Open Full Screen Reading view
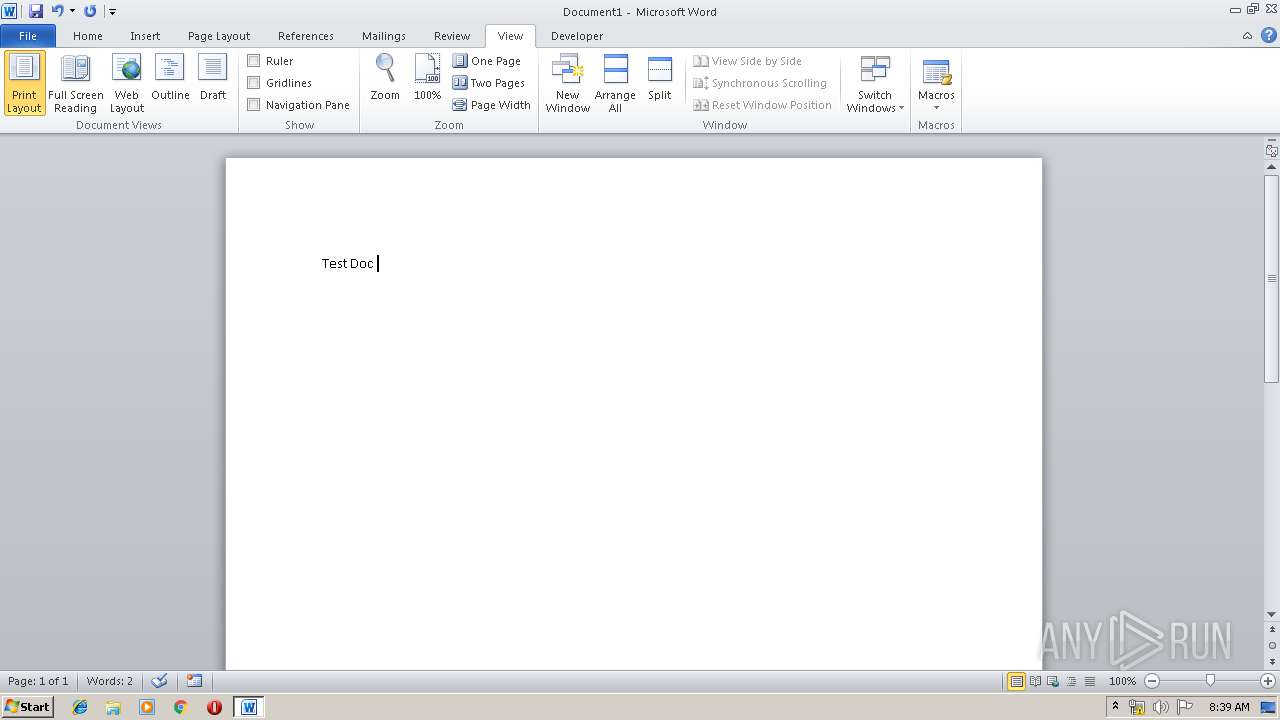 pyautogui.click(x=75, y=84)
